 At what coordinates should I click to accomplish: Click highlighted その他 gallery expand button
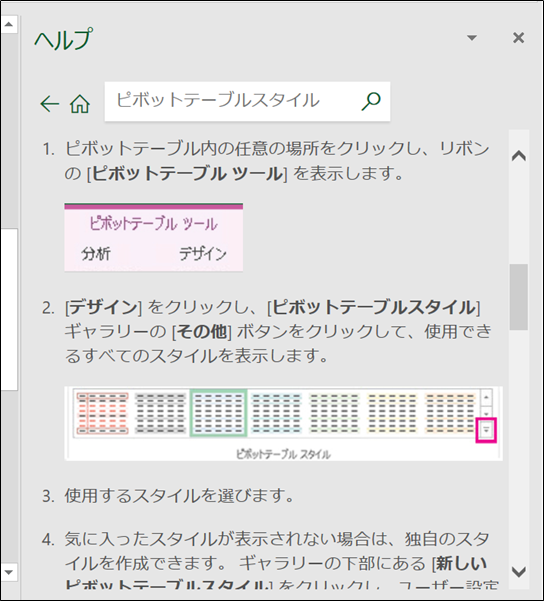486,430
